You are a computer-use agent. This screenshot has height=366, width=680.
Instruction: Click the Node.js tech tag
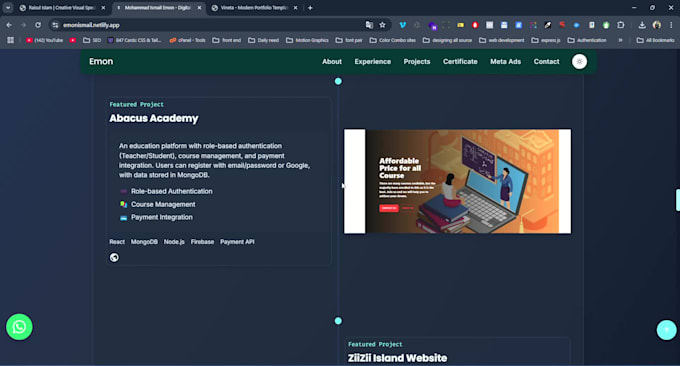coord(174,242)
